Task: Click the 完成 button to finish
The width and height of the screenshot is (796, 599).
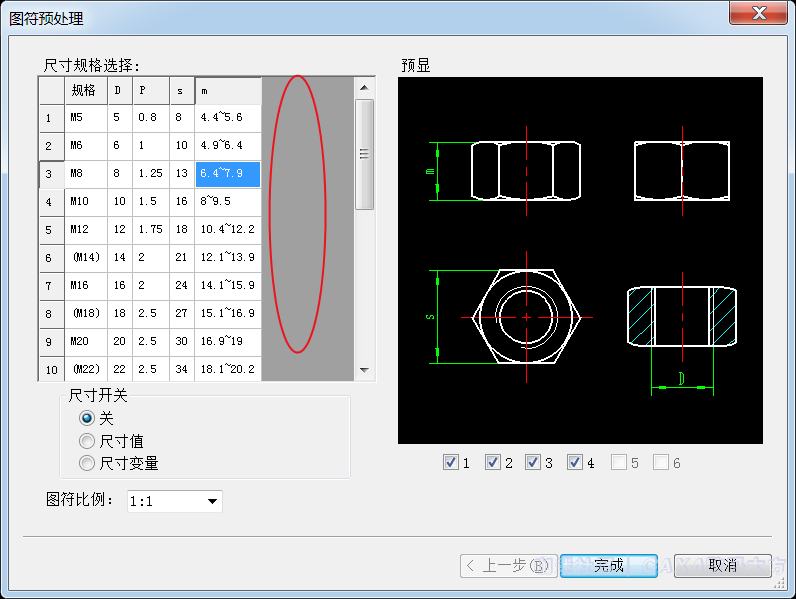Action: [608, 565]
